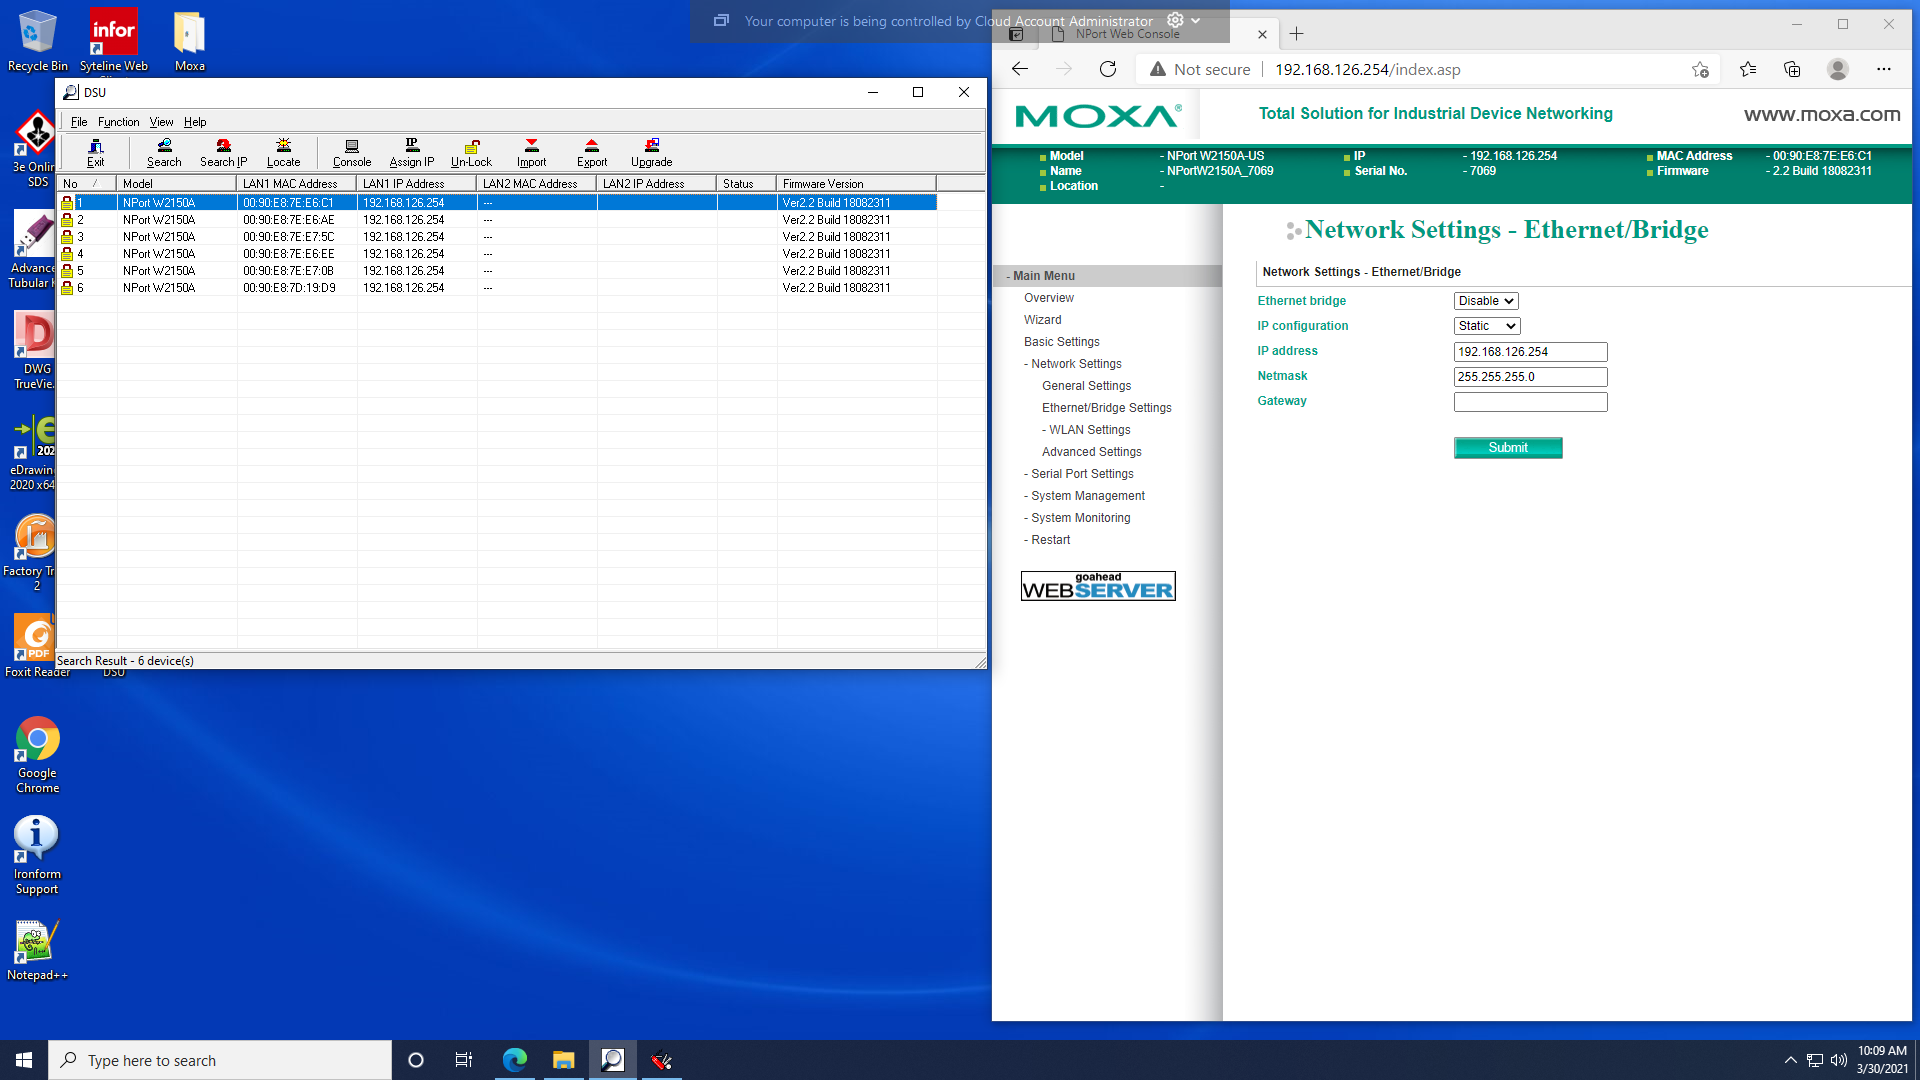1920x1080 pixels.
Task: Click the Assign IP toolbar icon
Action: pos(411,152)
